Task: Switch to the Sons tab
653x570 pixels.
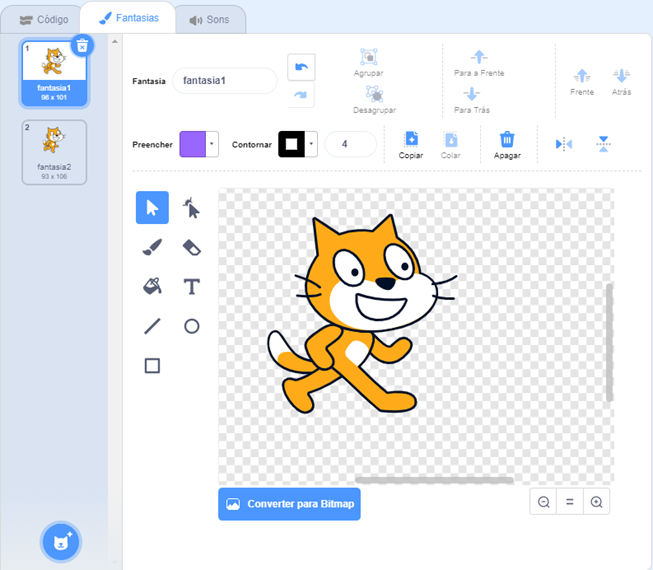Action: (x=209, y=19)
